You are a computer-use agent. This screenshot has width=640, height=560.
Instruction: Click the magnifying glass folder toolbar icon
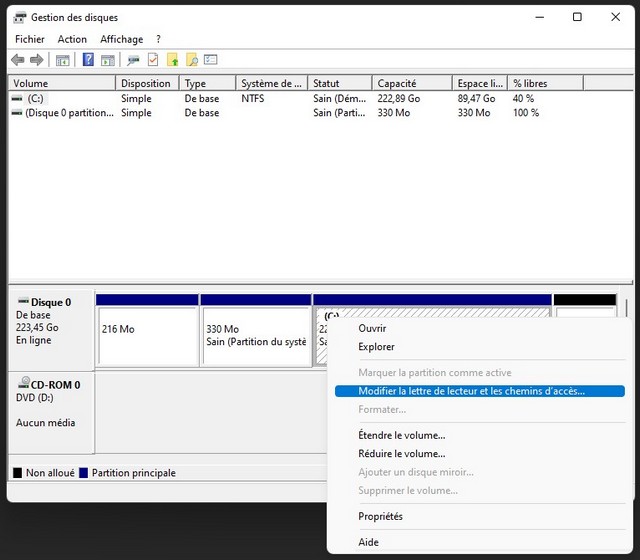pos(191,60)
